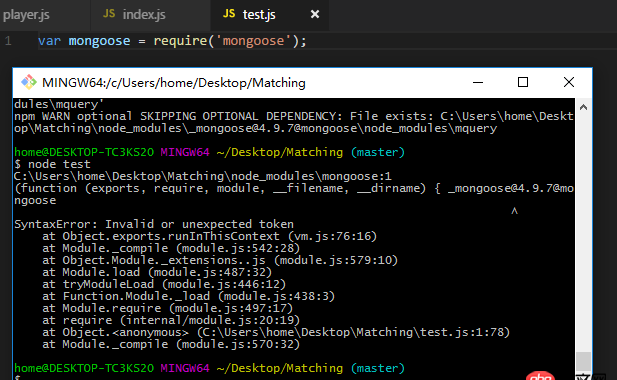Click the MINGW64 window title text
Screen dimensions: 617x380
pyautogui.click(x=174, y=83)
